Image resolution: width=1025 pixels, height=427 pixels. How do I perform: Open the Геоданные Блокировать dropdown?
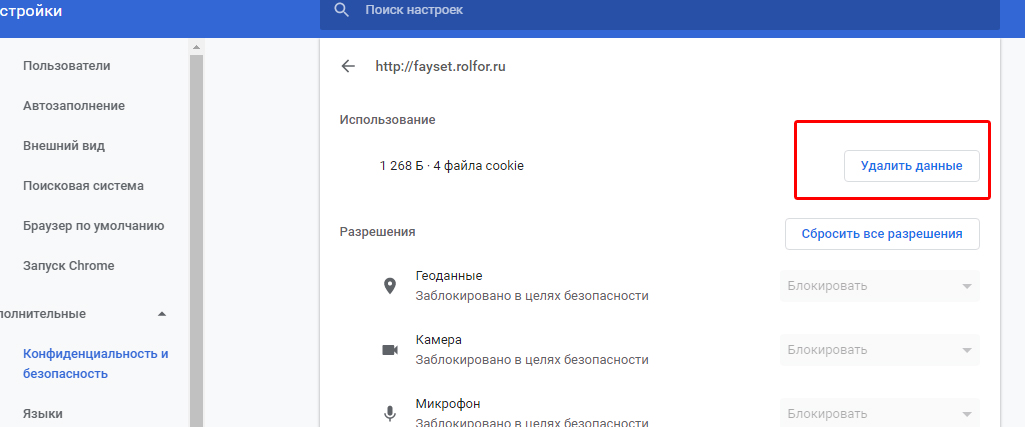point(879,286)
